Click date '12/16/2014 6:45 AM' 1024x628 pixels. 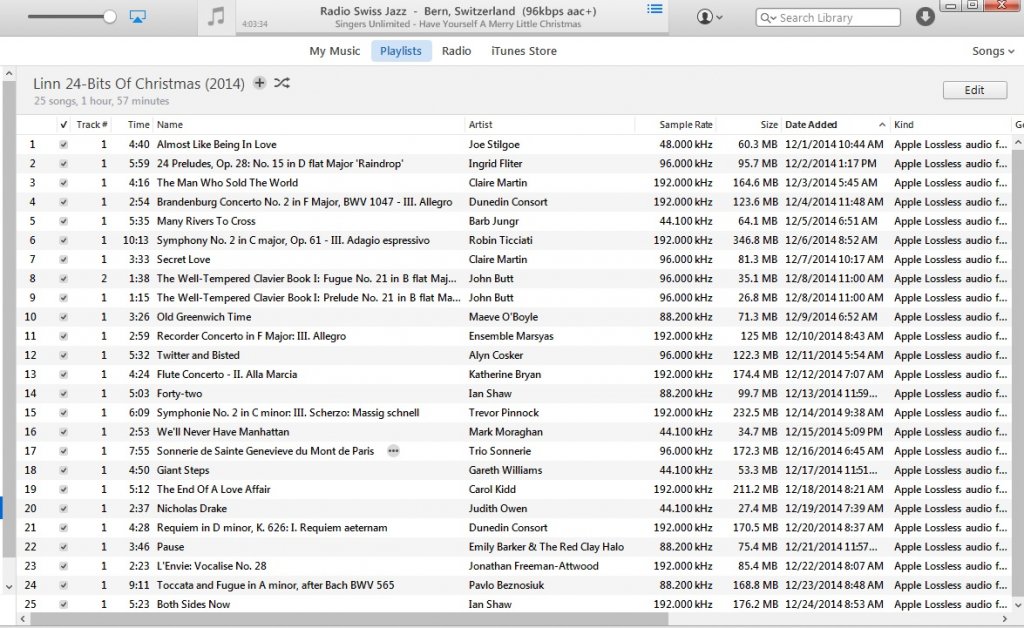click(x=834, y=451)
